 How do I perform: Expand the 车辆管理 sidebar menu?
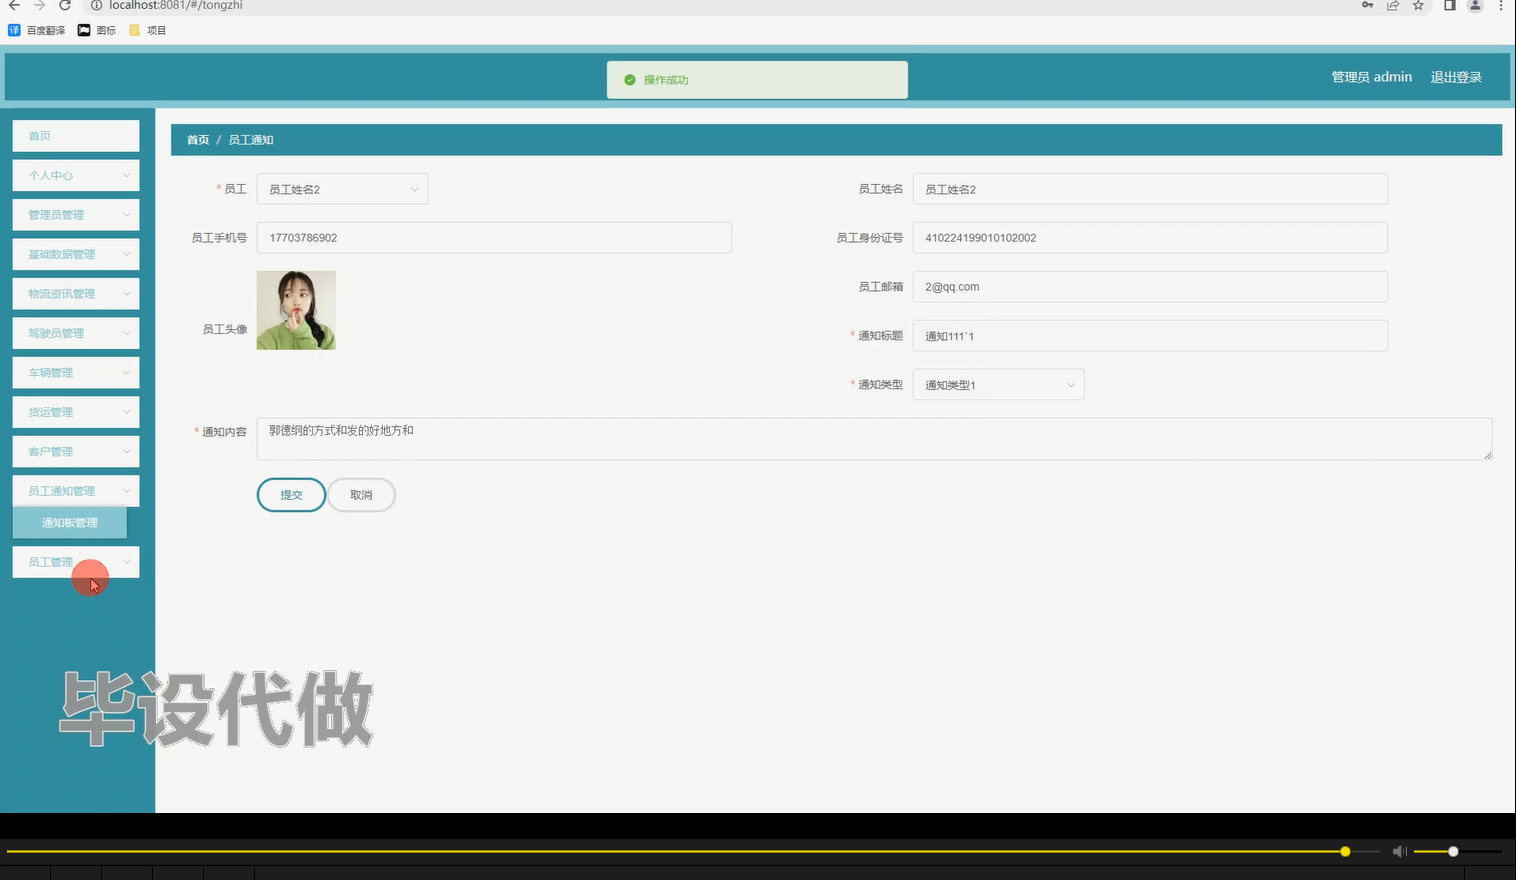[x=76, y=373]
